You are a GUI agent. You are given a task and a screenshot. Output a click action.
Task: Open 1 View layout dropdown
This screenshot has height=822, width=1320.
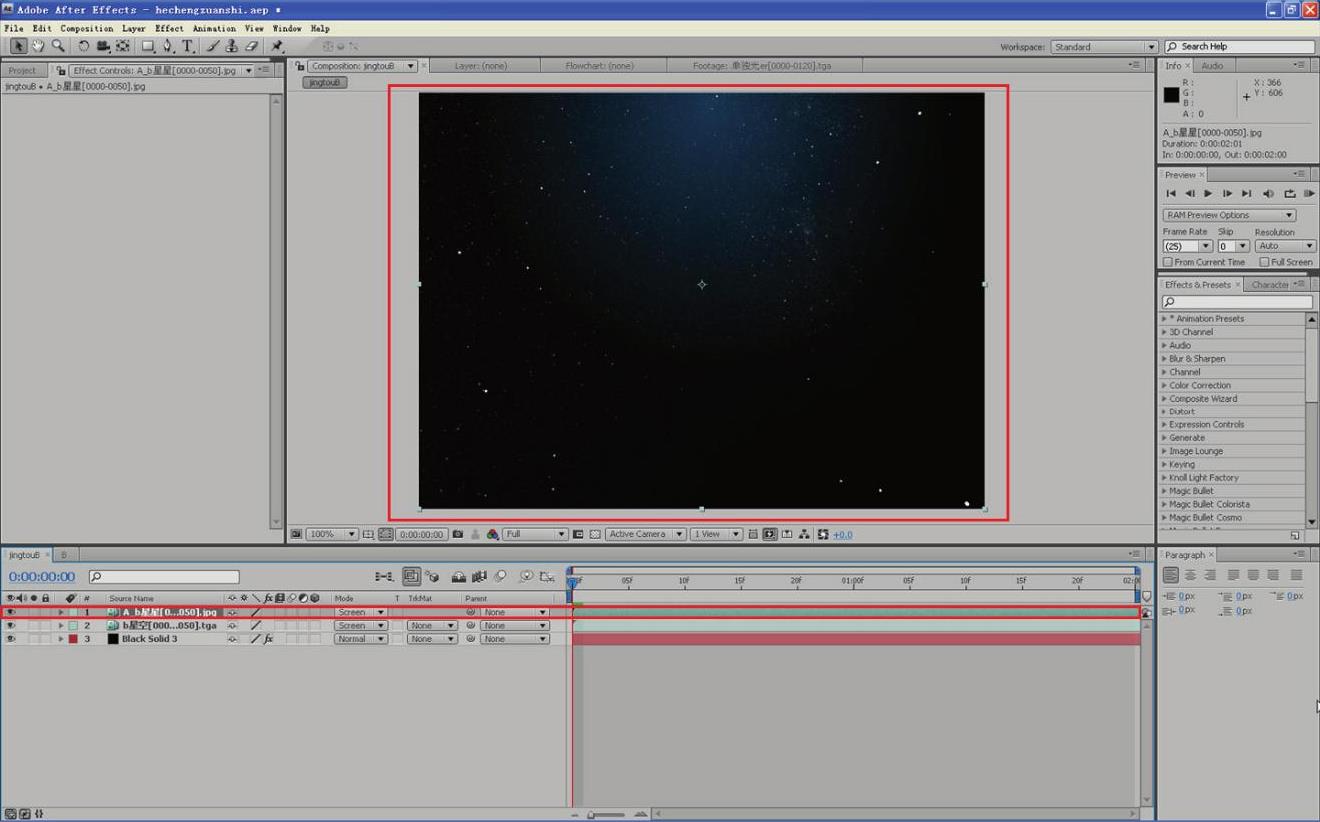(717, 534)
